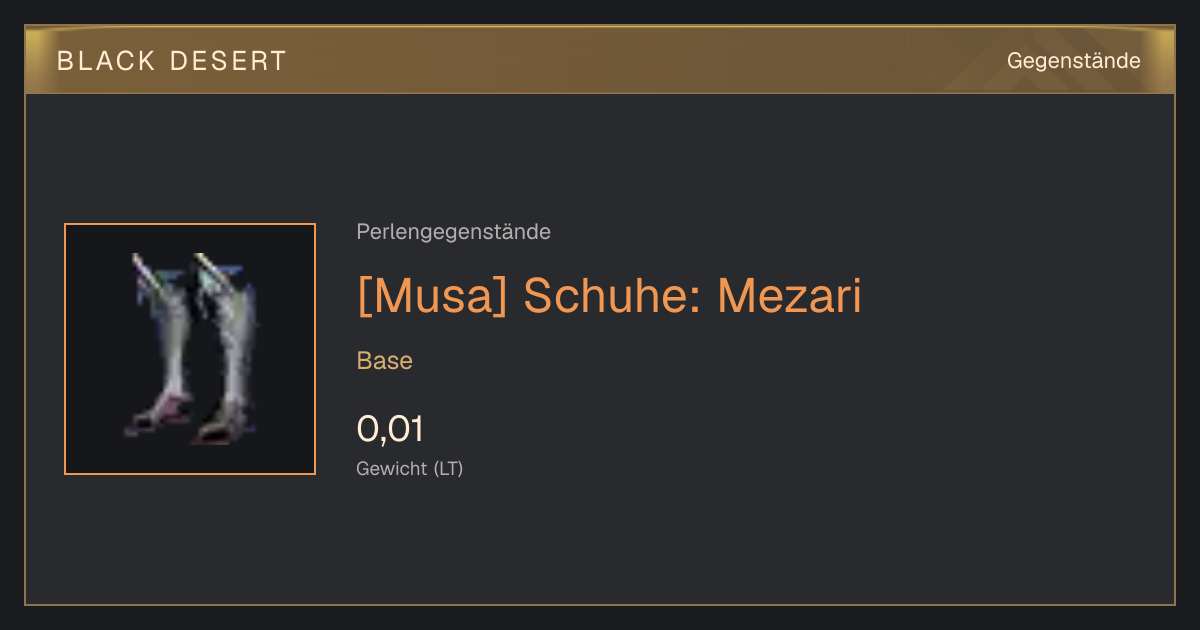
Task: Open the Gegenstände section link
Action: [x=1074, y=61]
